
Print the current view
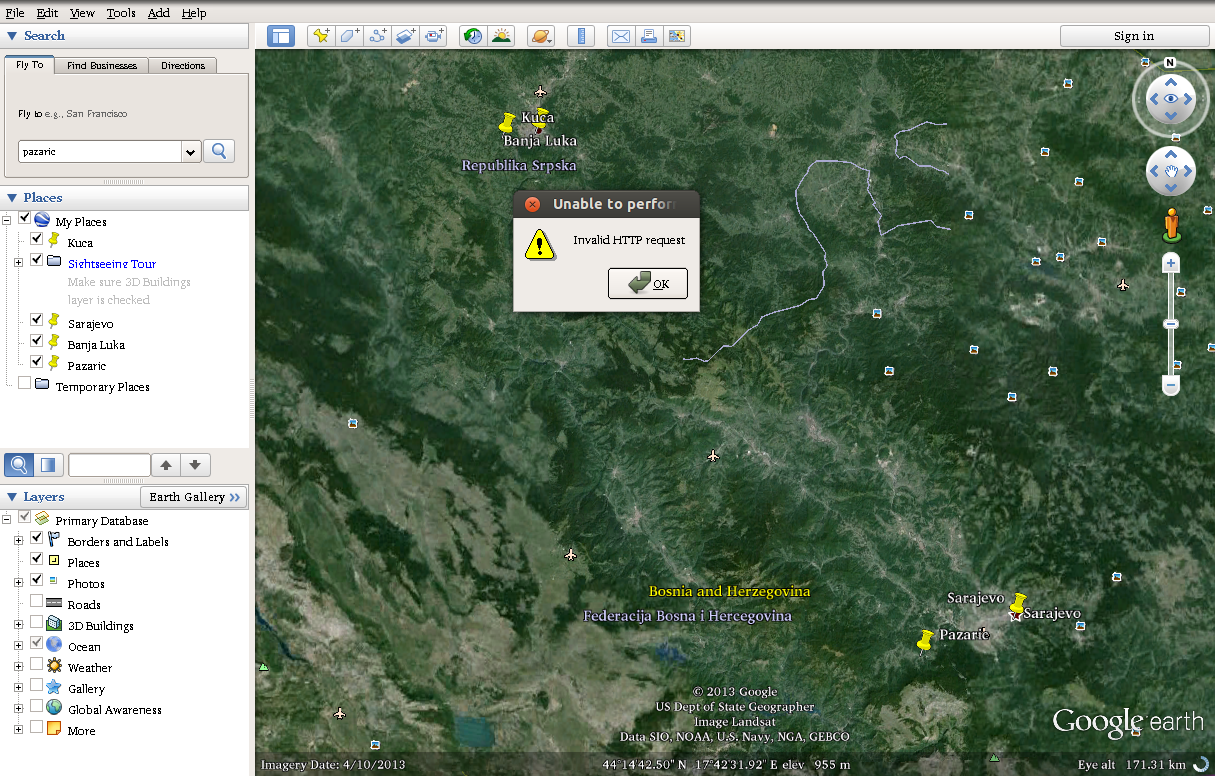648,36
